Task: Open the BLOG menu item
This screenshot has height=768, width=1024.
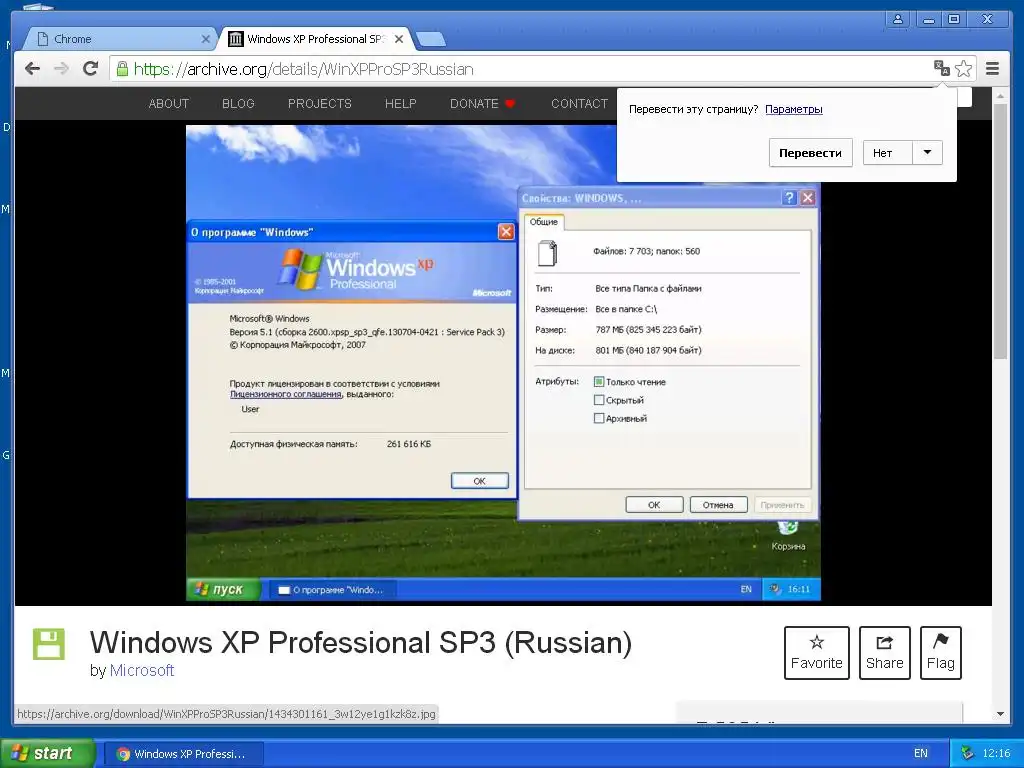Action: point(238,104)
